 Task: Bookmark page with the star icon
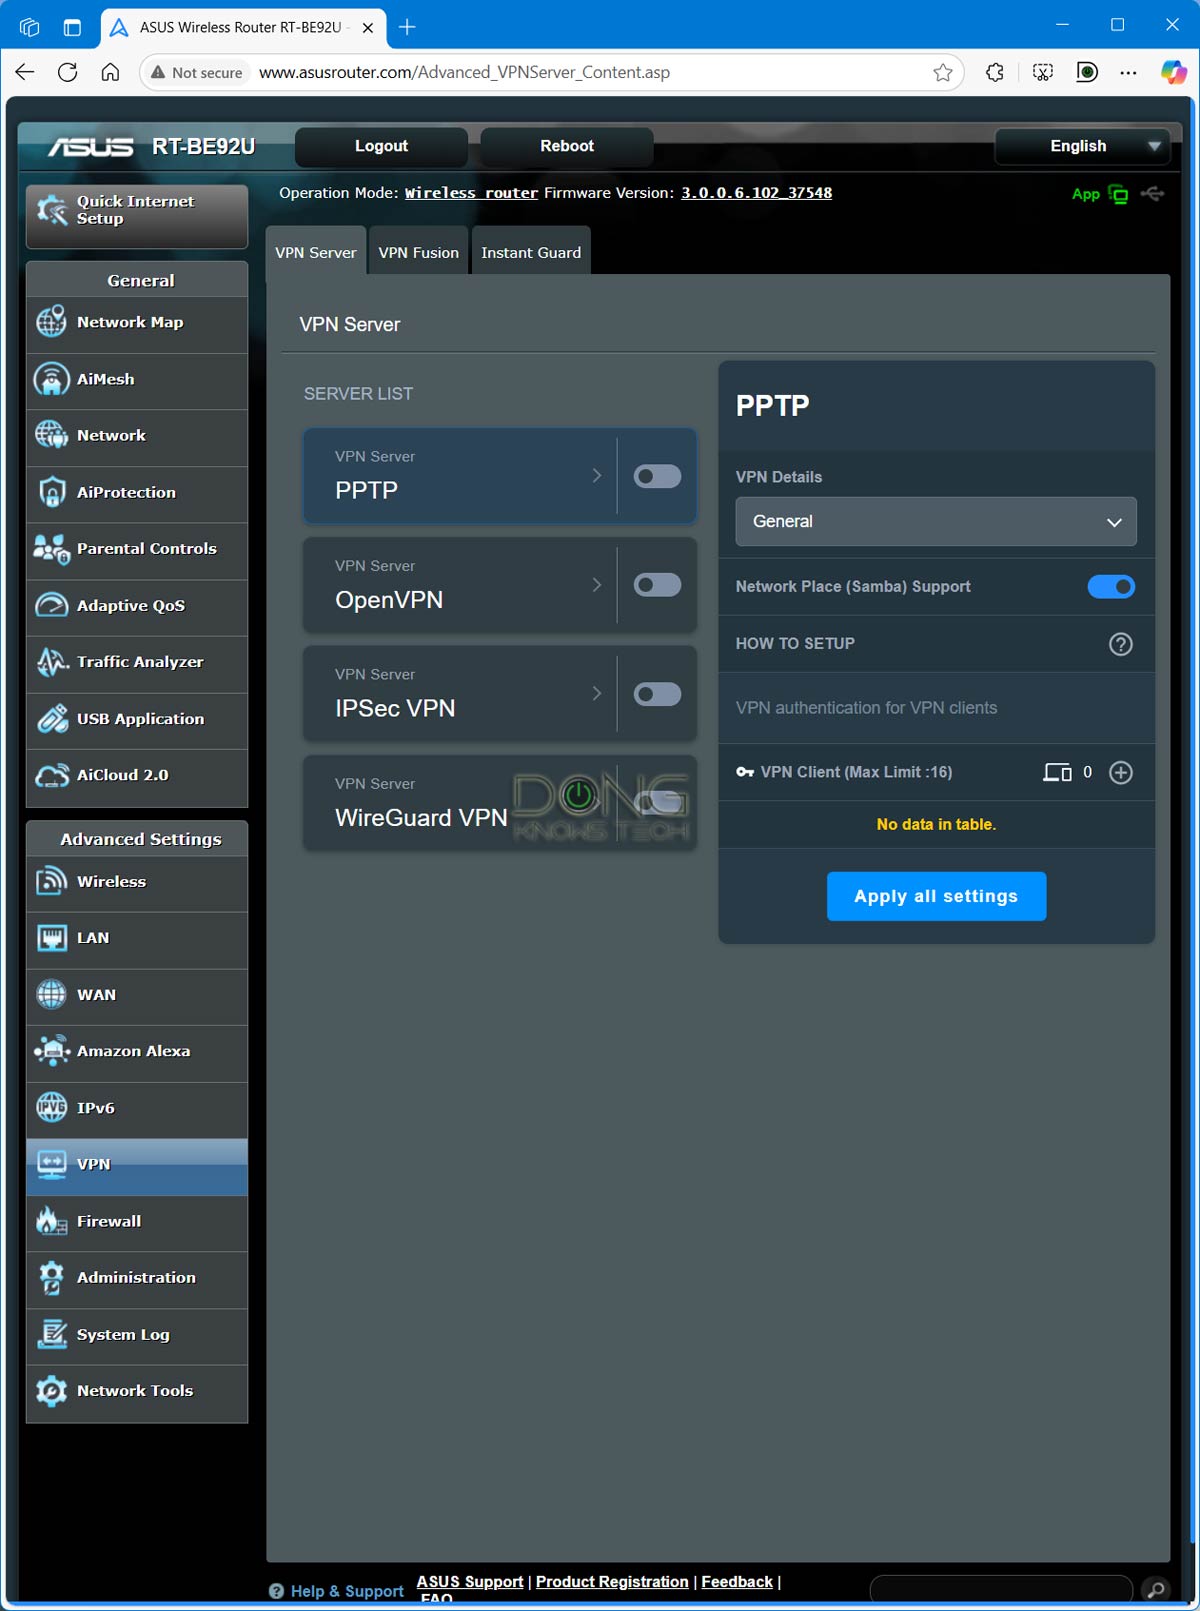click(942, 72)
